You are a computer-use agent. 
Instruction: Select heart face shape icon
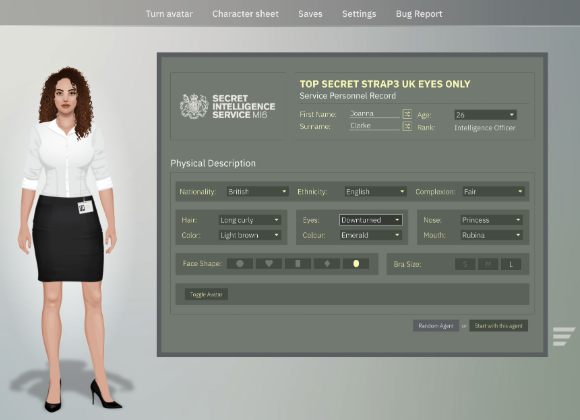tap(269, 263)
